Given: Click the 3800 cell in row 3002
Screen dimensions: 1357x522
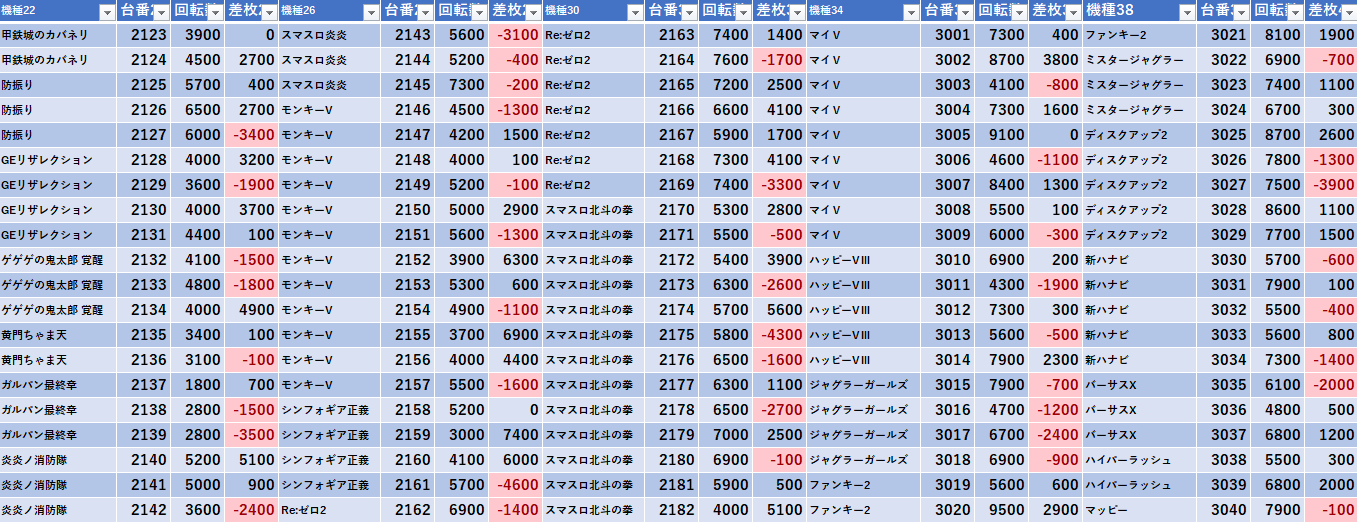Looking at the screenshot, I should click(x=1055, y=60).
